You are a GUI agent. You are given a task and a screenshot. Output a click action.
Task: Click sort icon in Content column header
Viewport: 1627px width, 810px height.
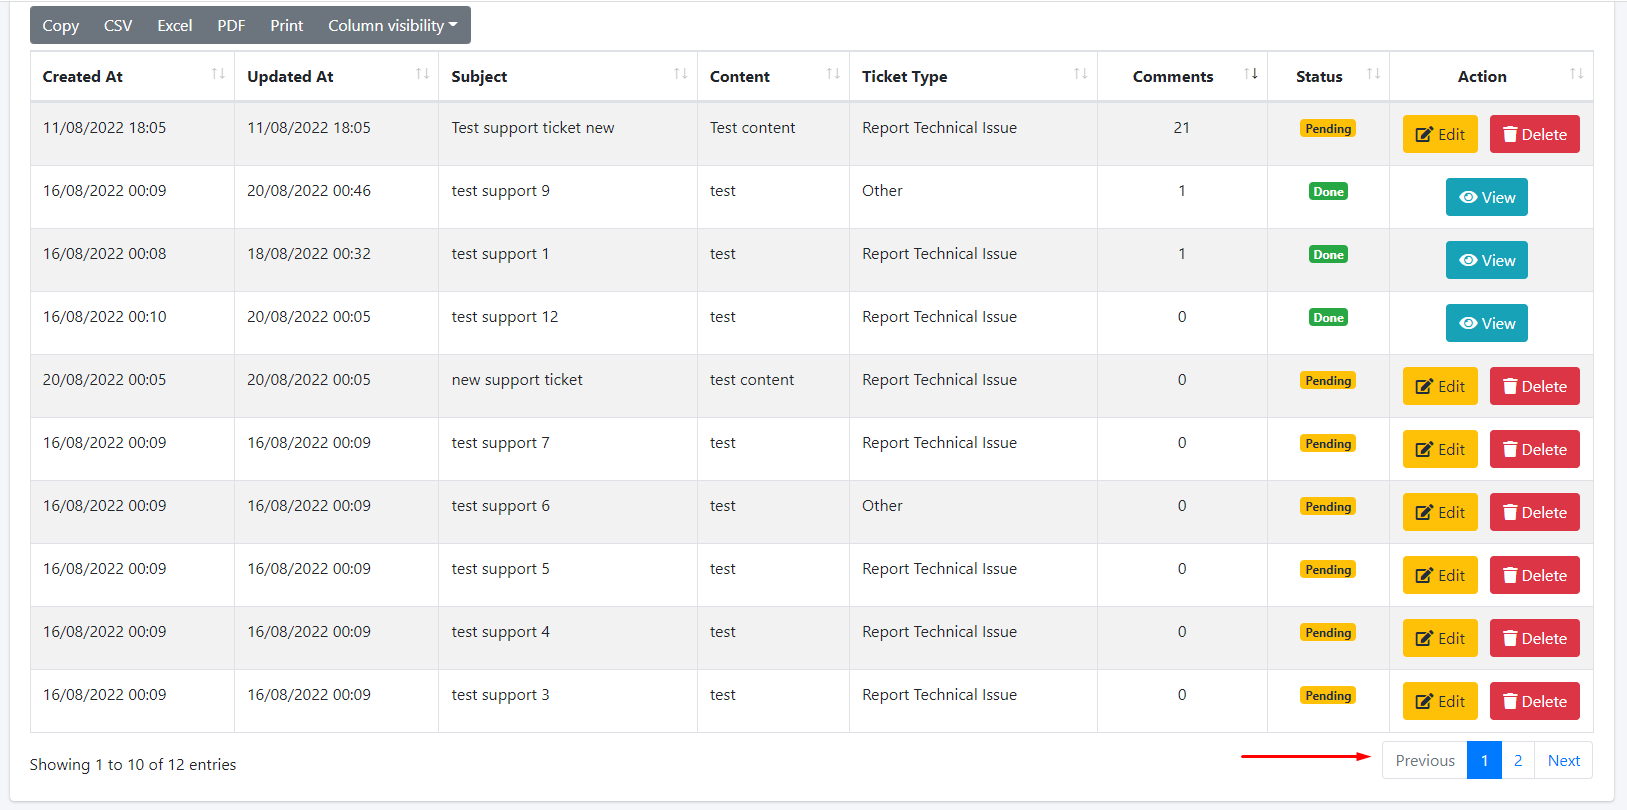(x=832, y=74)
